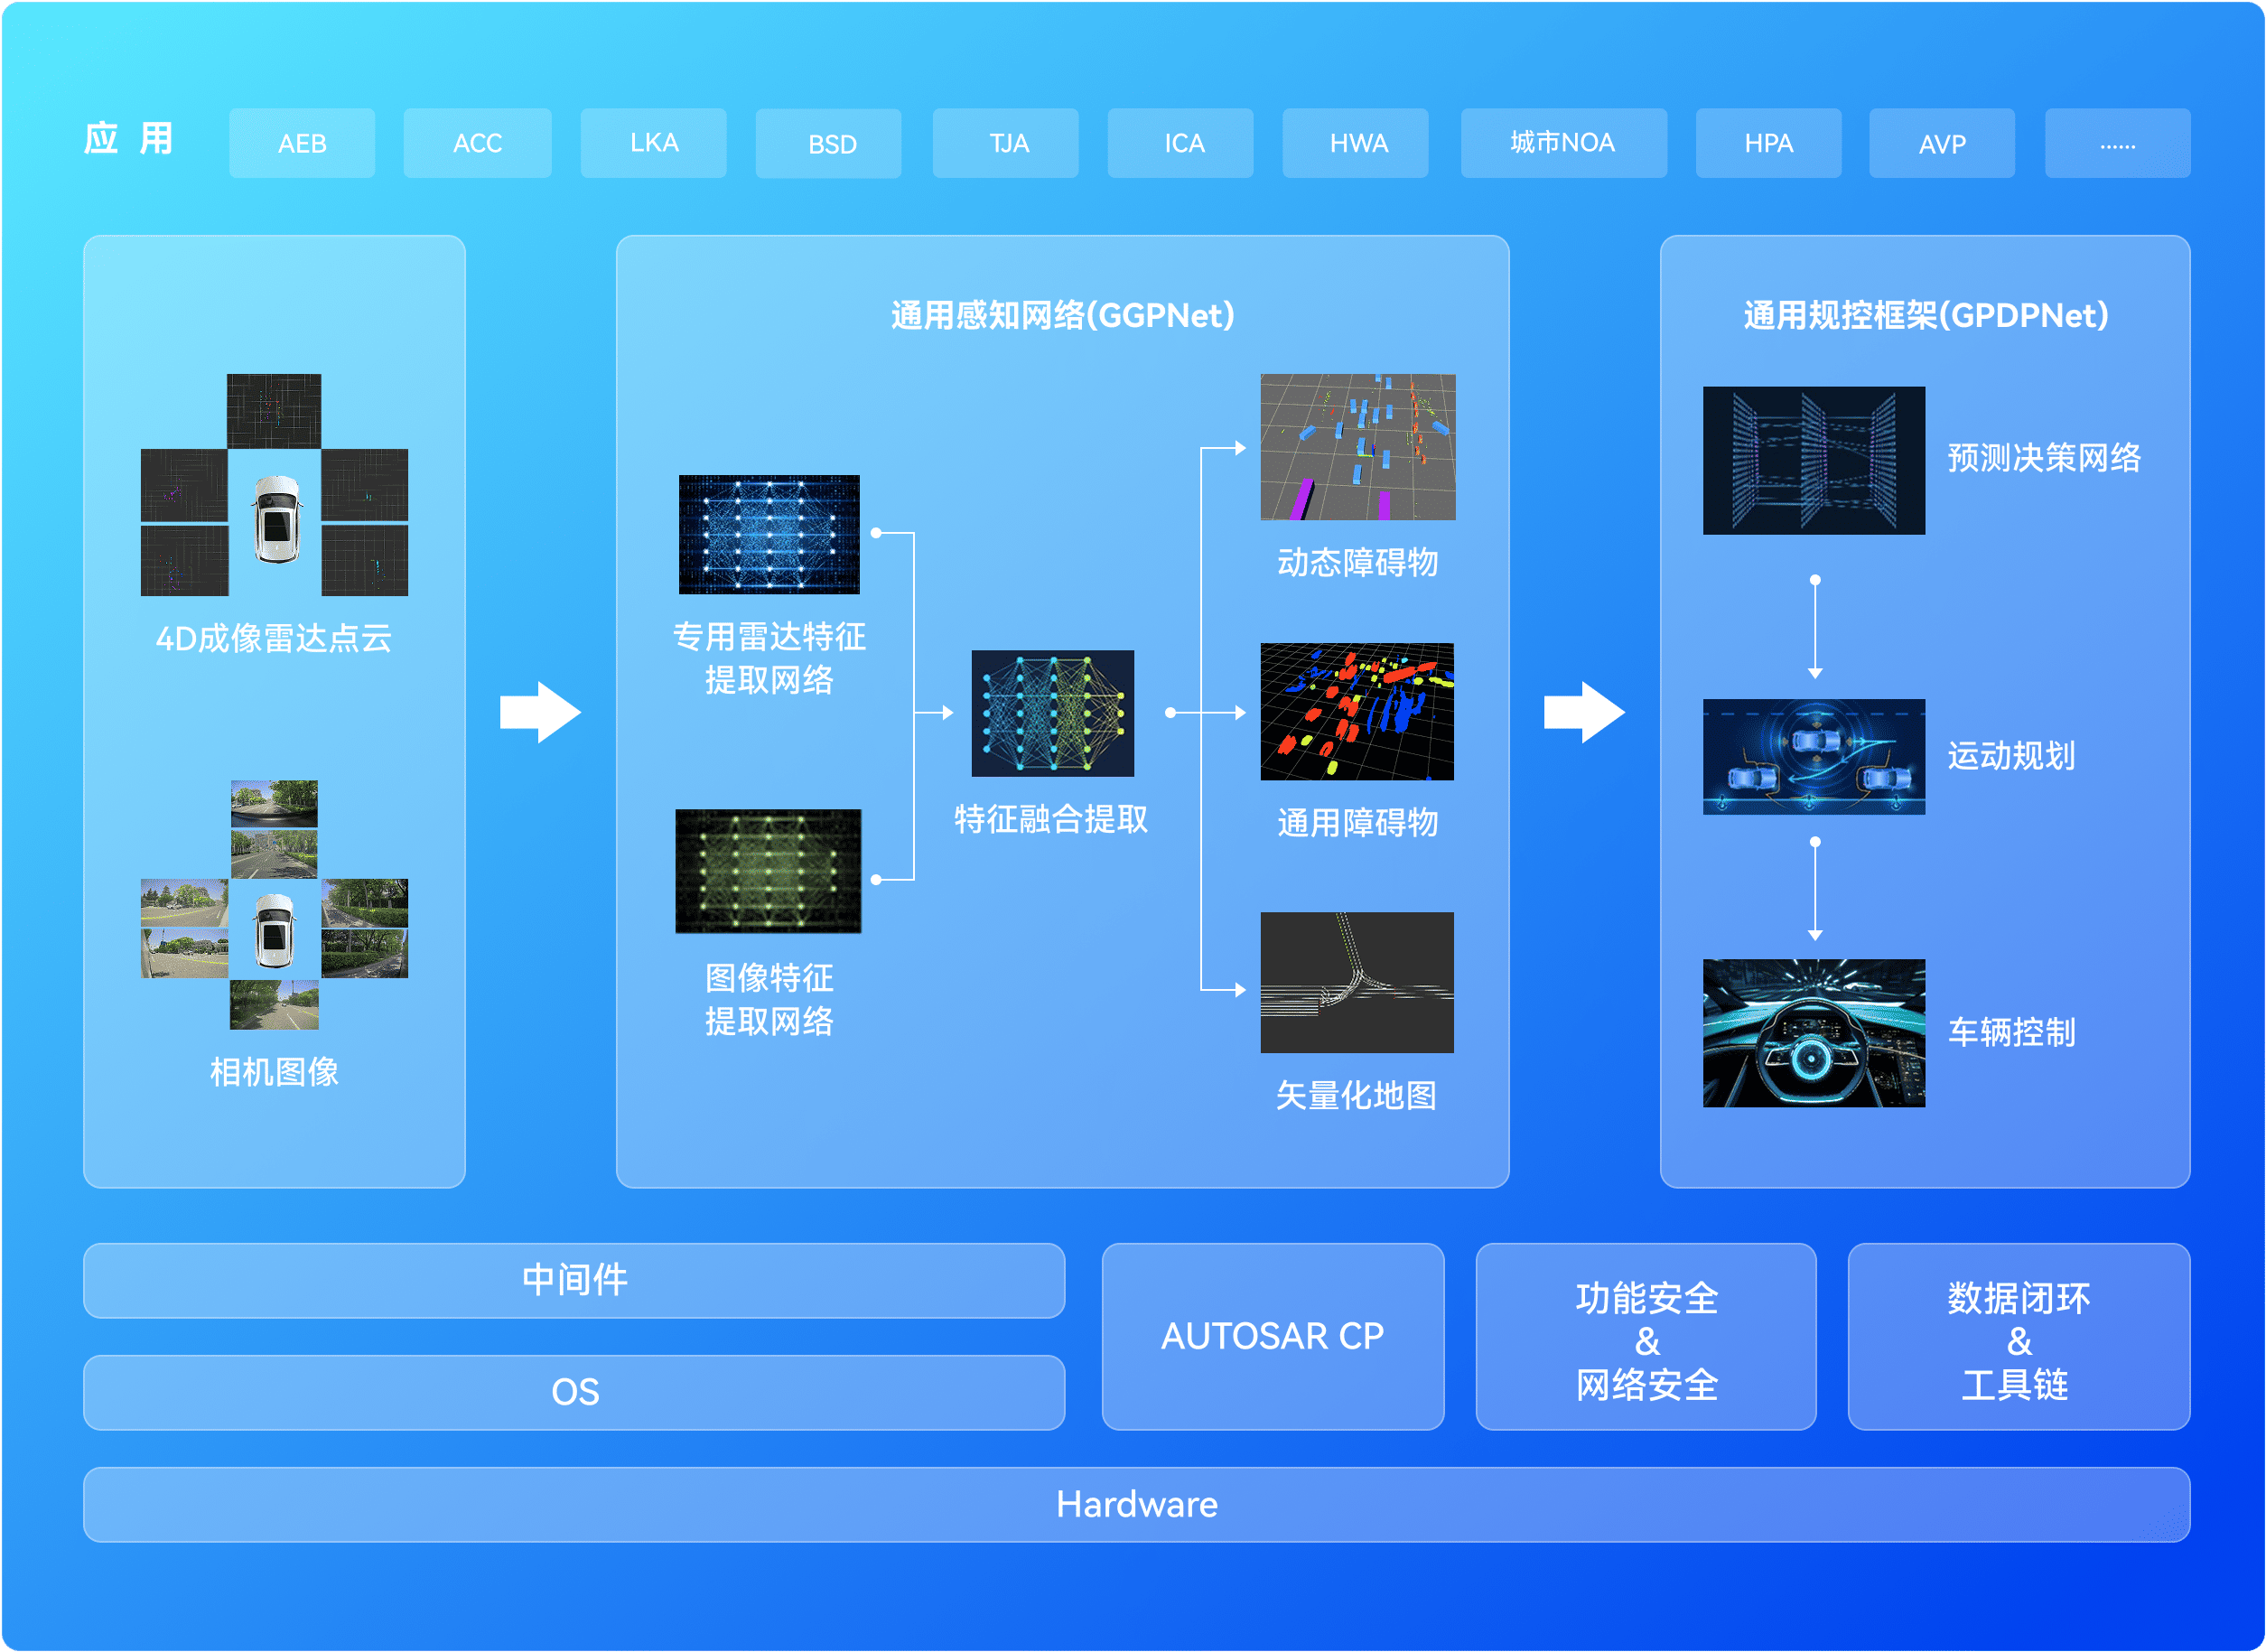This screenshot has height=1652, width=2266.
Task: Choose the AVP application box
Action: click(x=1942, y=143)
